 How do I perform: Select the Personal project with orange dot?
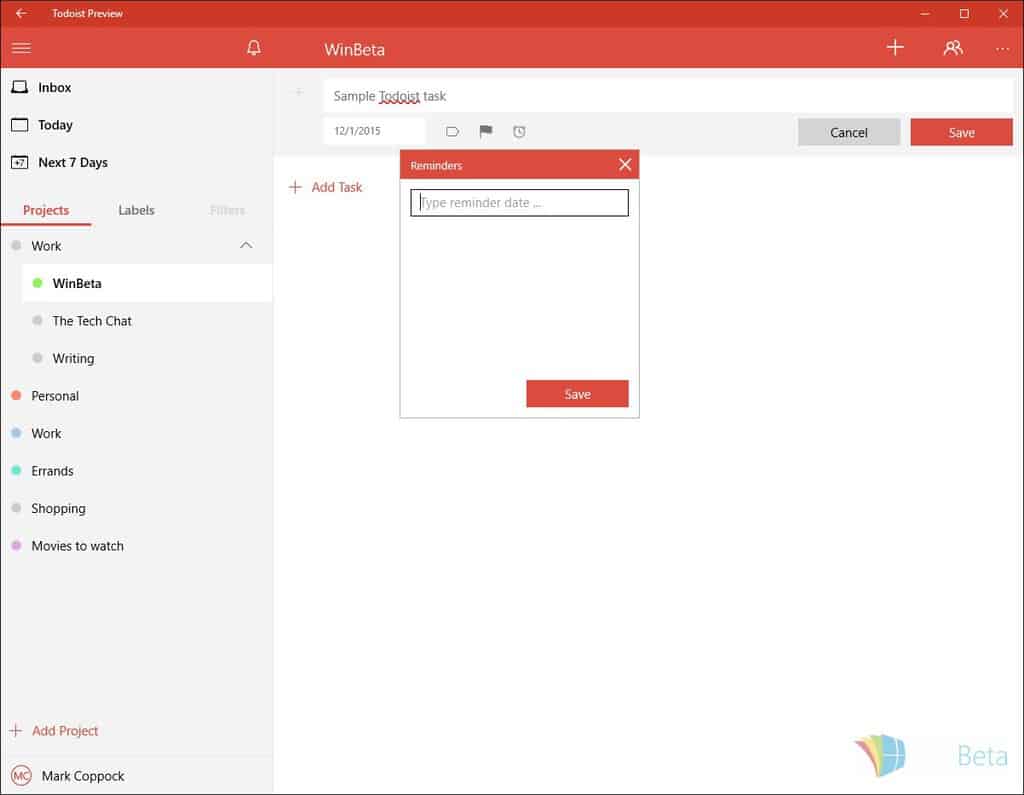pyautogui.click(x=55, y=396)
